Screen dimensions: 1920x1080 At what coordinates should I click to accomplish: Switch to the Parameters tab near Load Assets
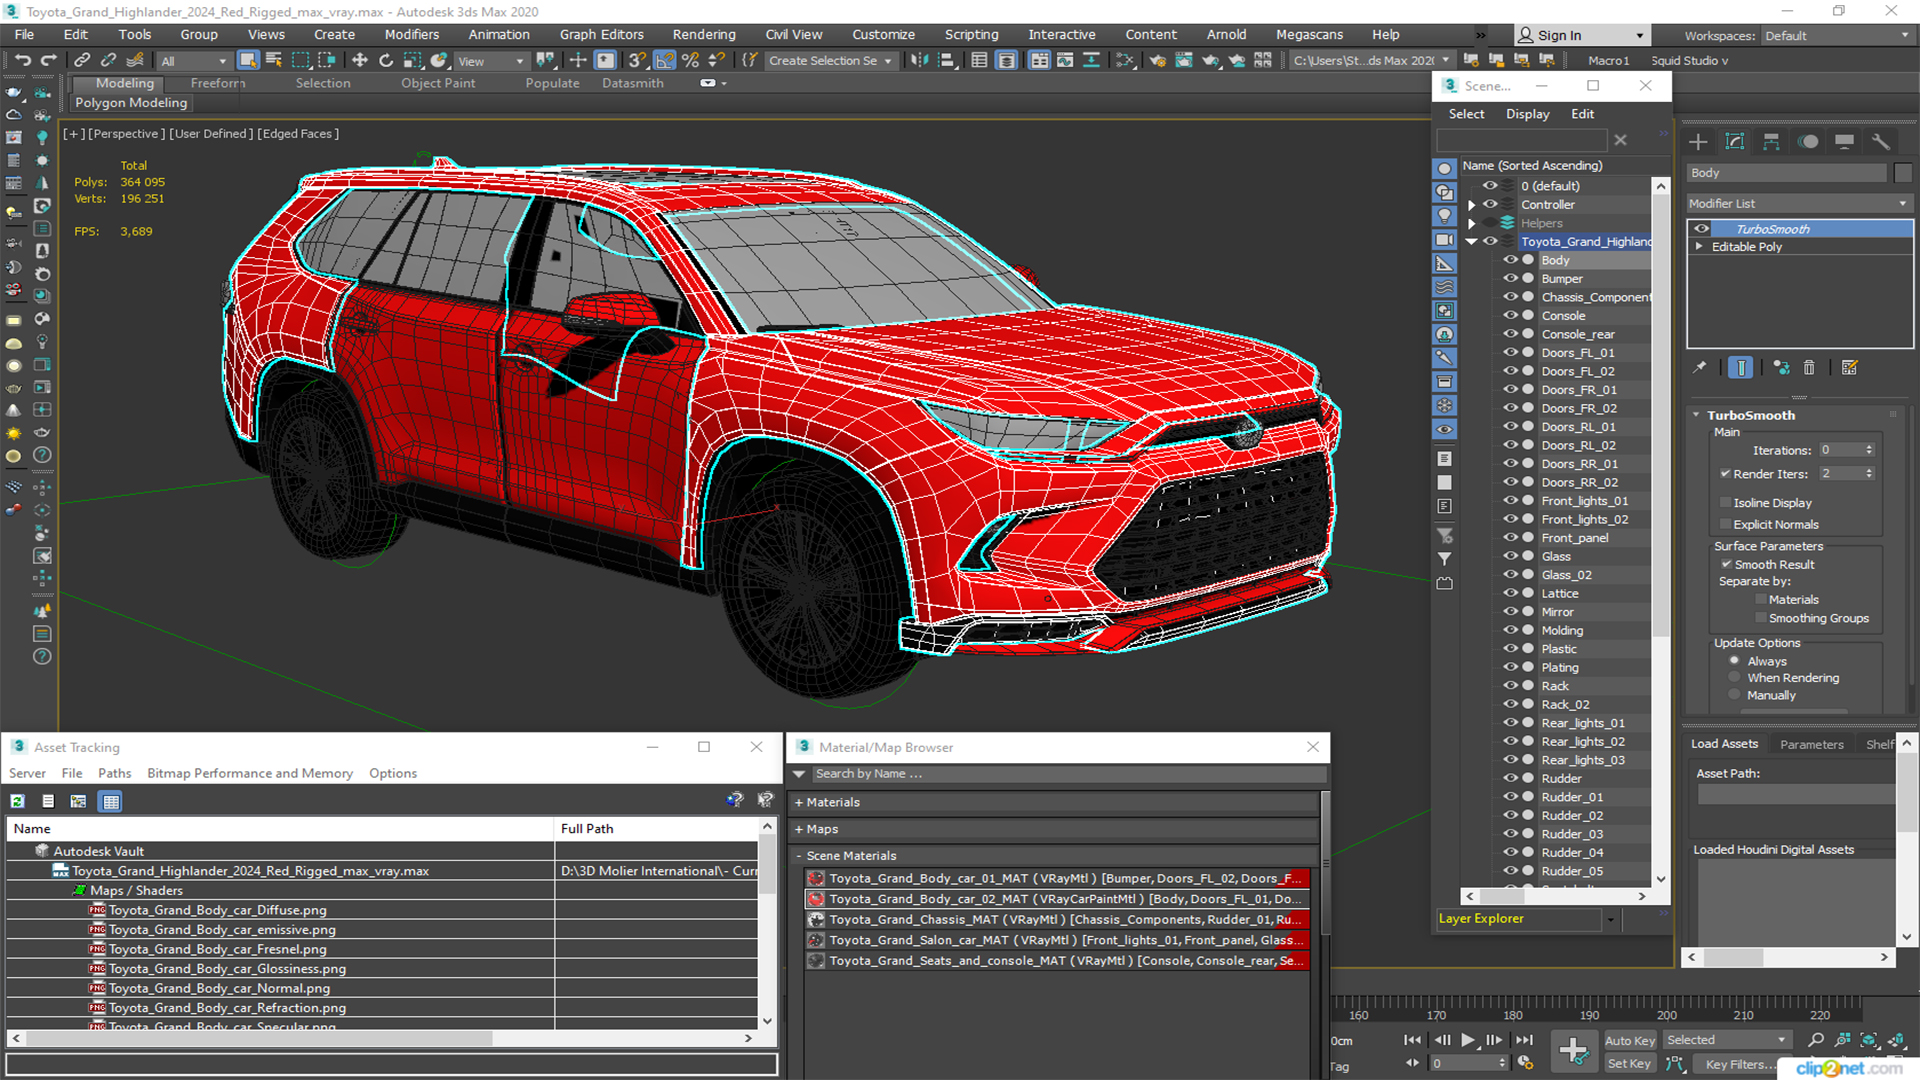(x=1811, y=744)
